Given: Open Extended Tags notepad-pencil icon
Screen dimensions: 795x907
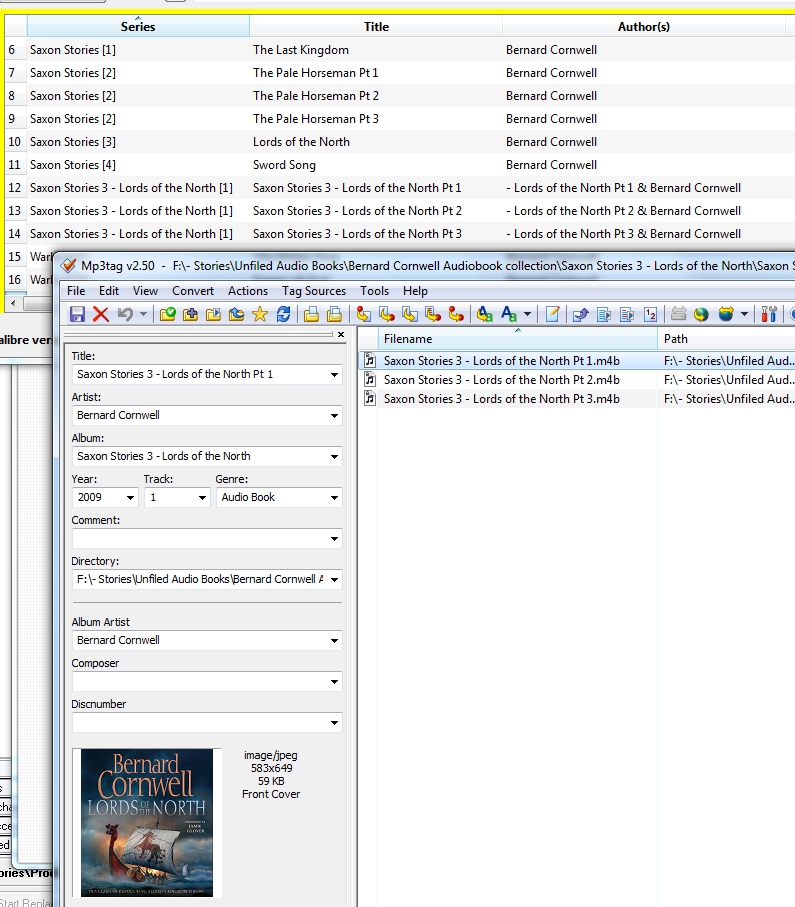Looking at the screenshot, I should coord(553,314).
